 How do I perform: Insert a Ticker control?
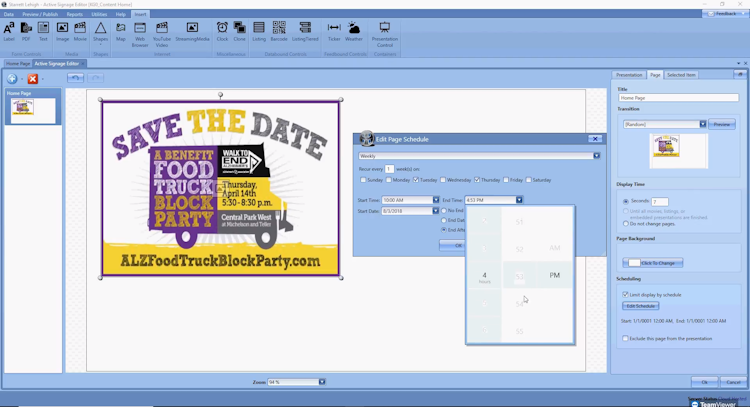point(334,32)
